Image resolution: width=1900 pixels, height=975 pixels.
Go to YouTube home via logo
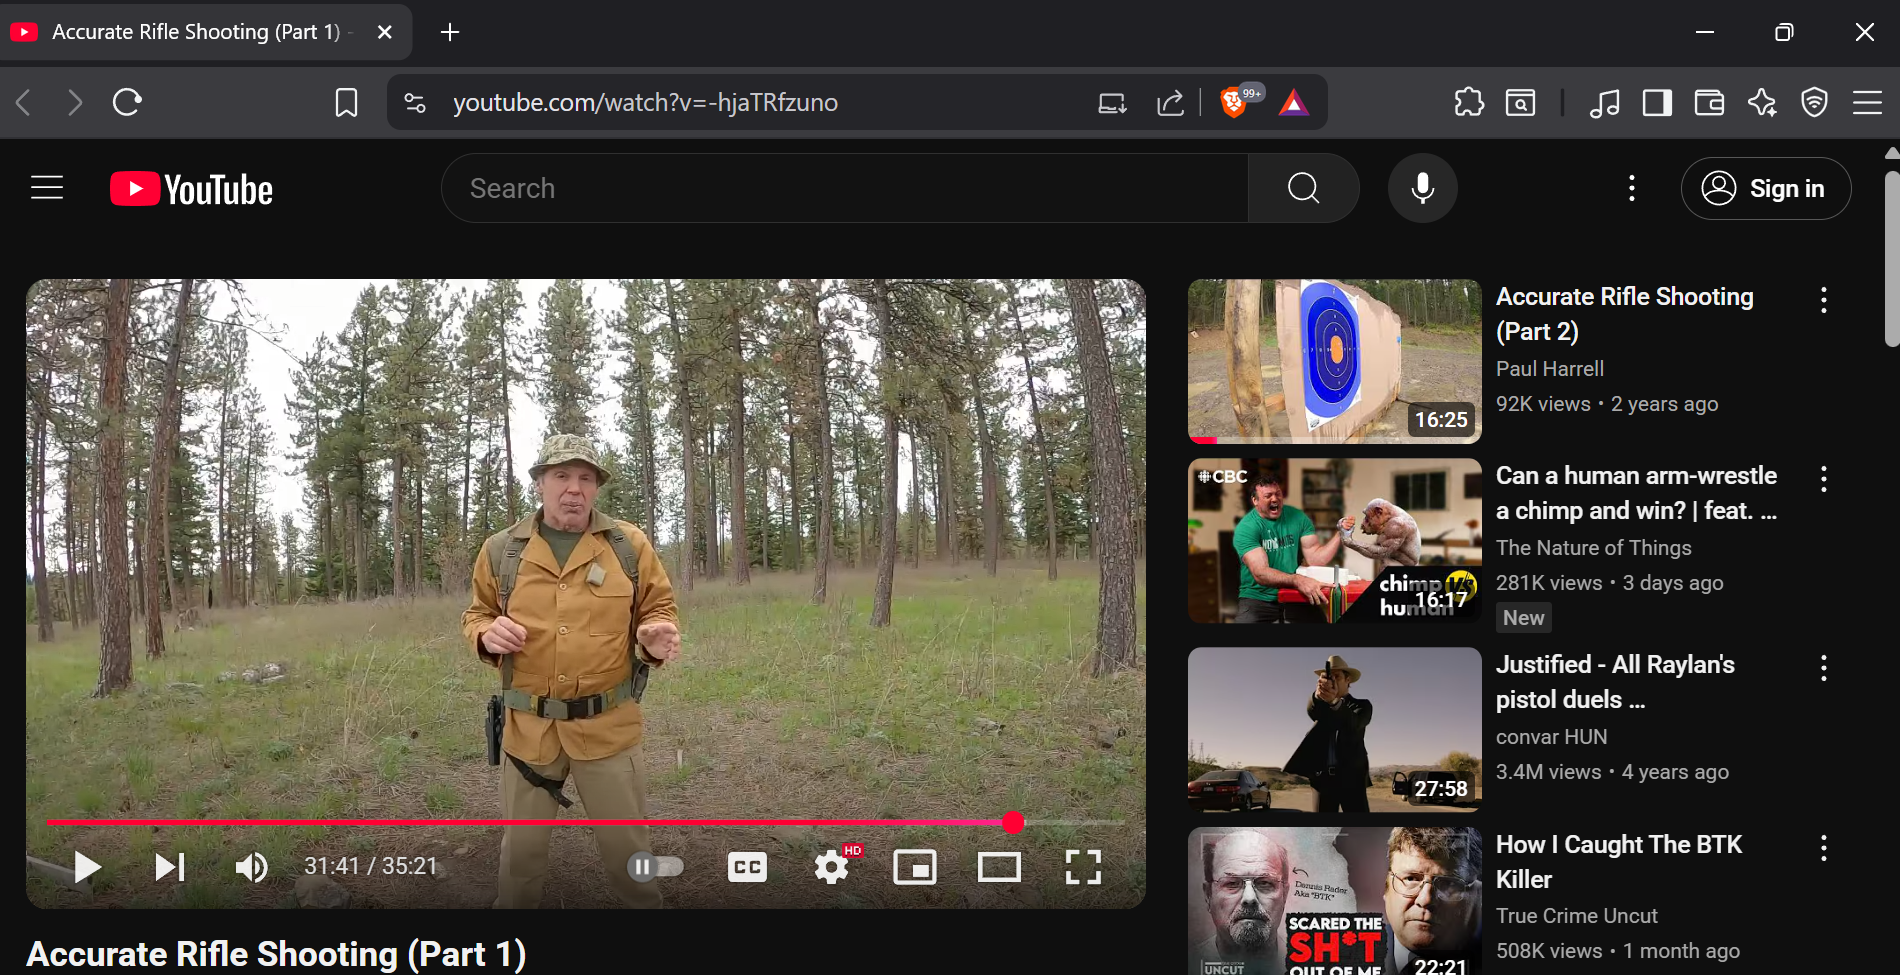(x=191, y=189)
